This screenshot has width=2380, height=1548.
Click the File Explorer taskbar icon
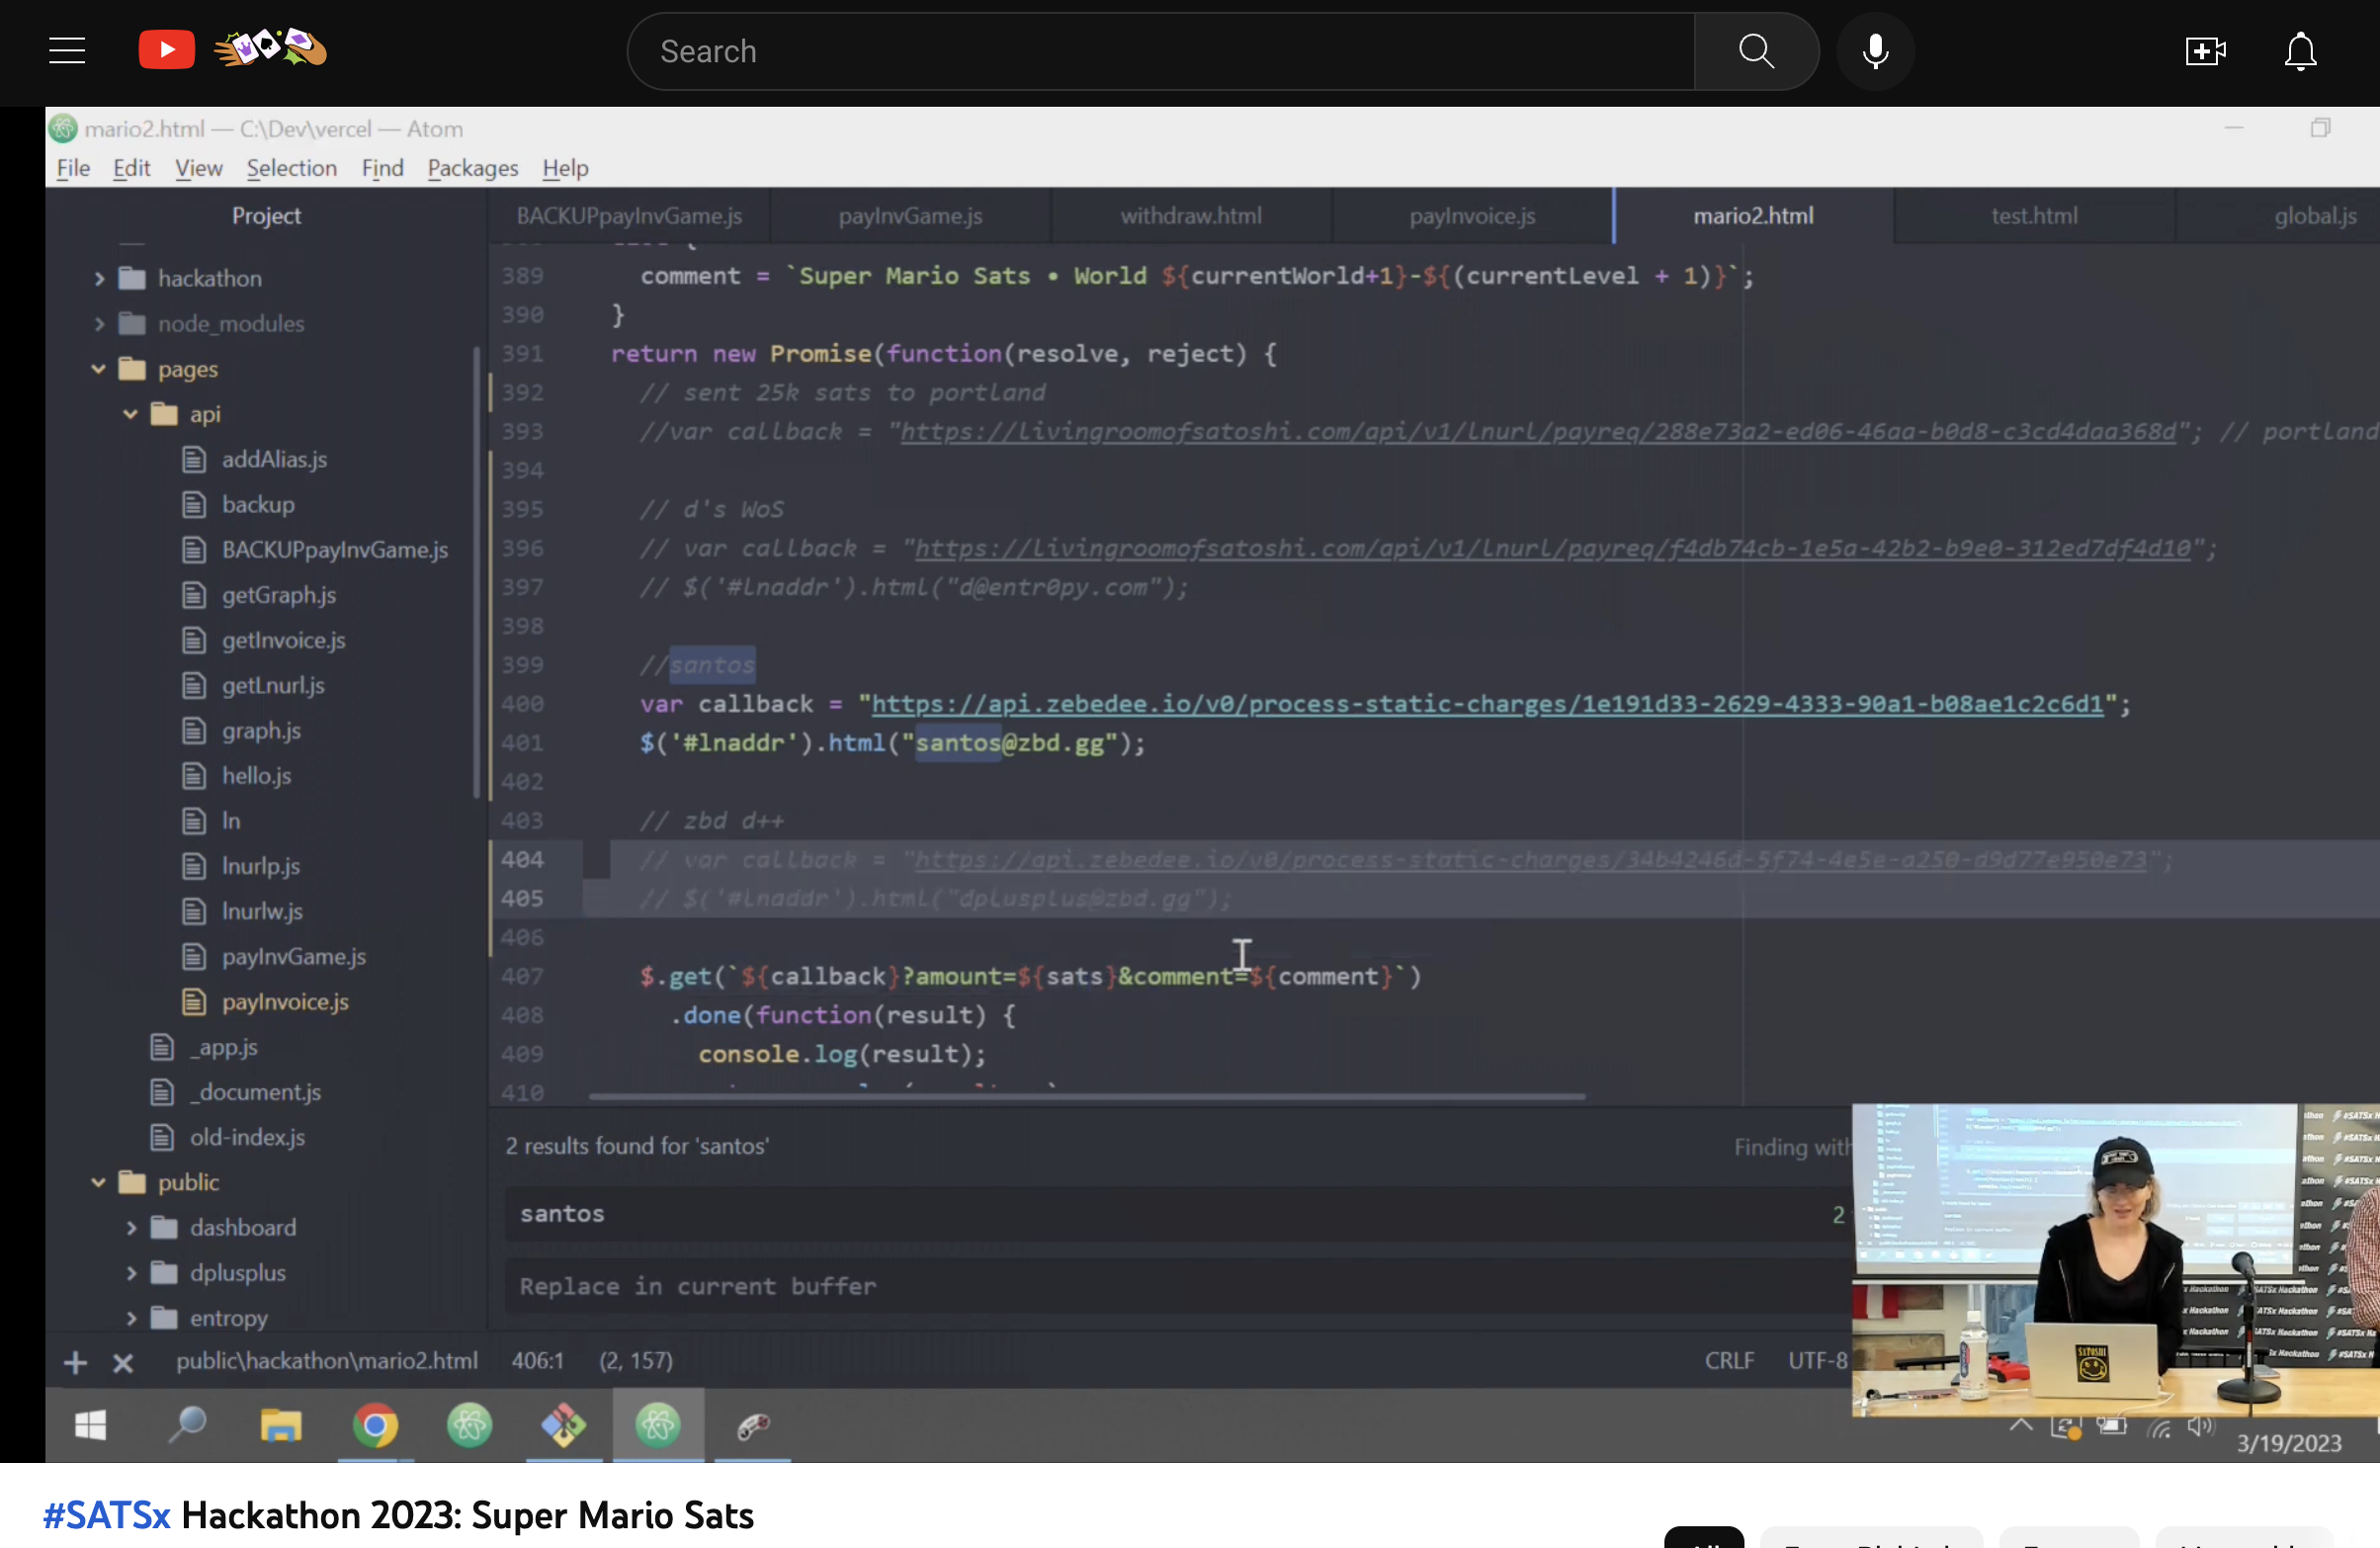point(281,1425)
